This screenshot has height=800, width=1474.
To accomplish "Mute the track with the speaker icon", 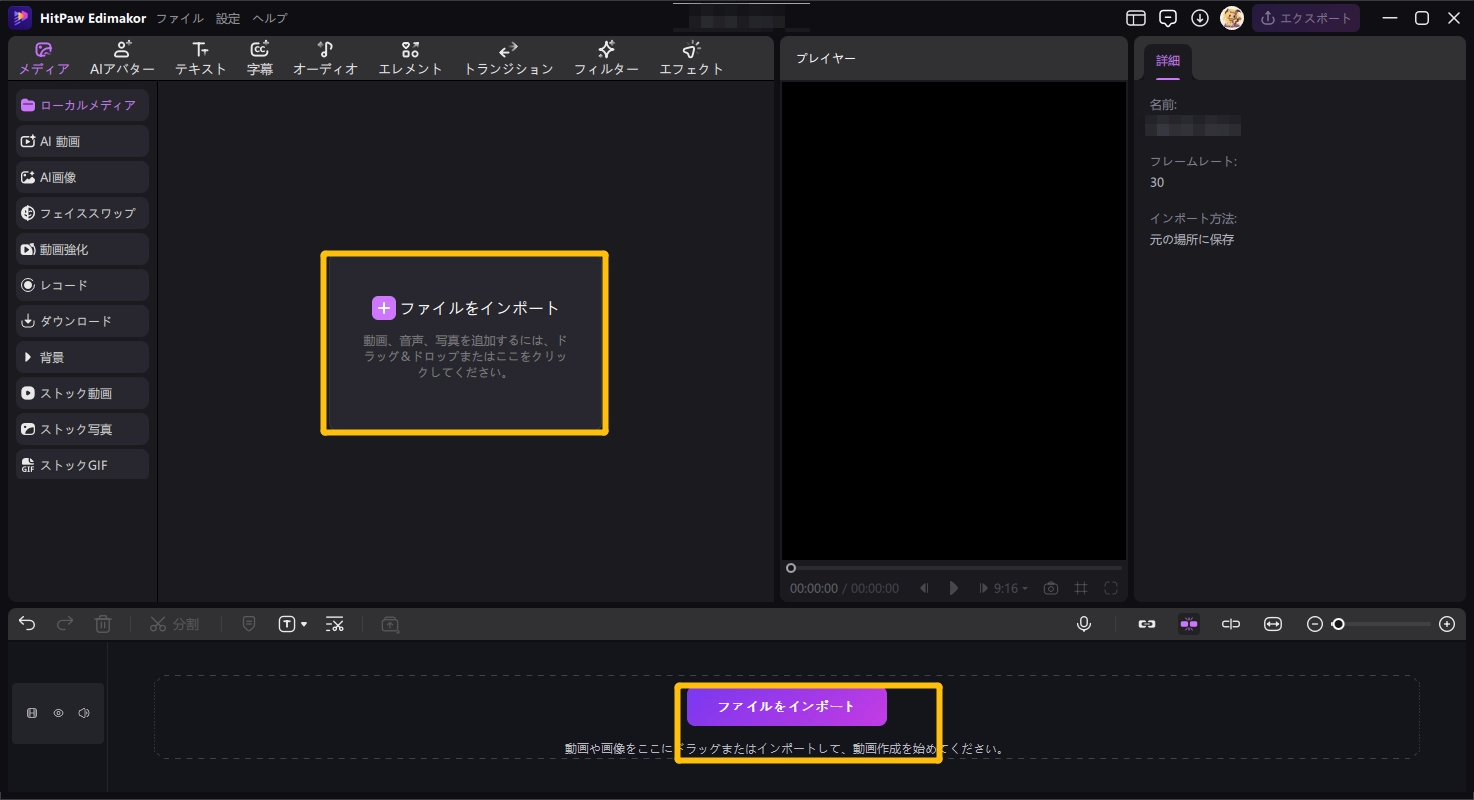I will [84, 713].
